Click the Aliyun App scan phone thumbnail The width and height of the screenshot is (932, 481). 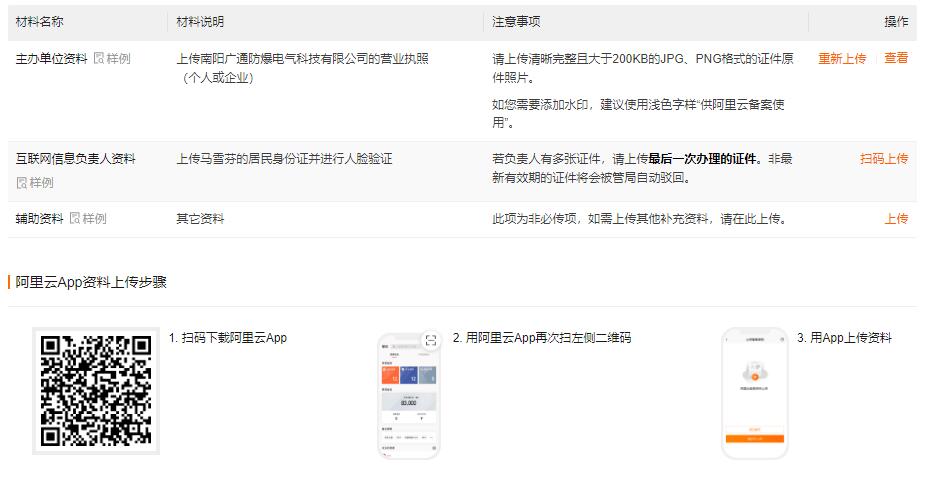408,397
